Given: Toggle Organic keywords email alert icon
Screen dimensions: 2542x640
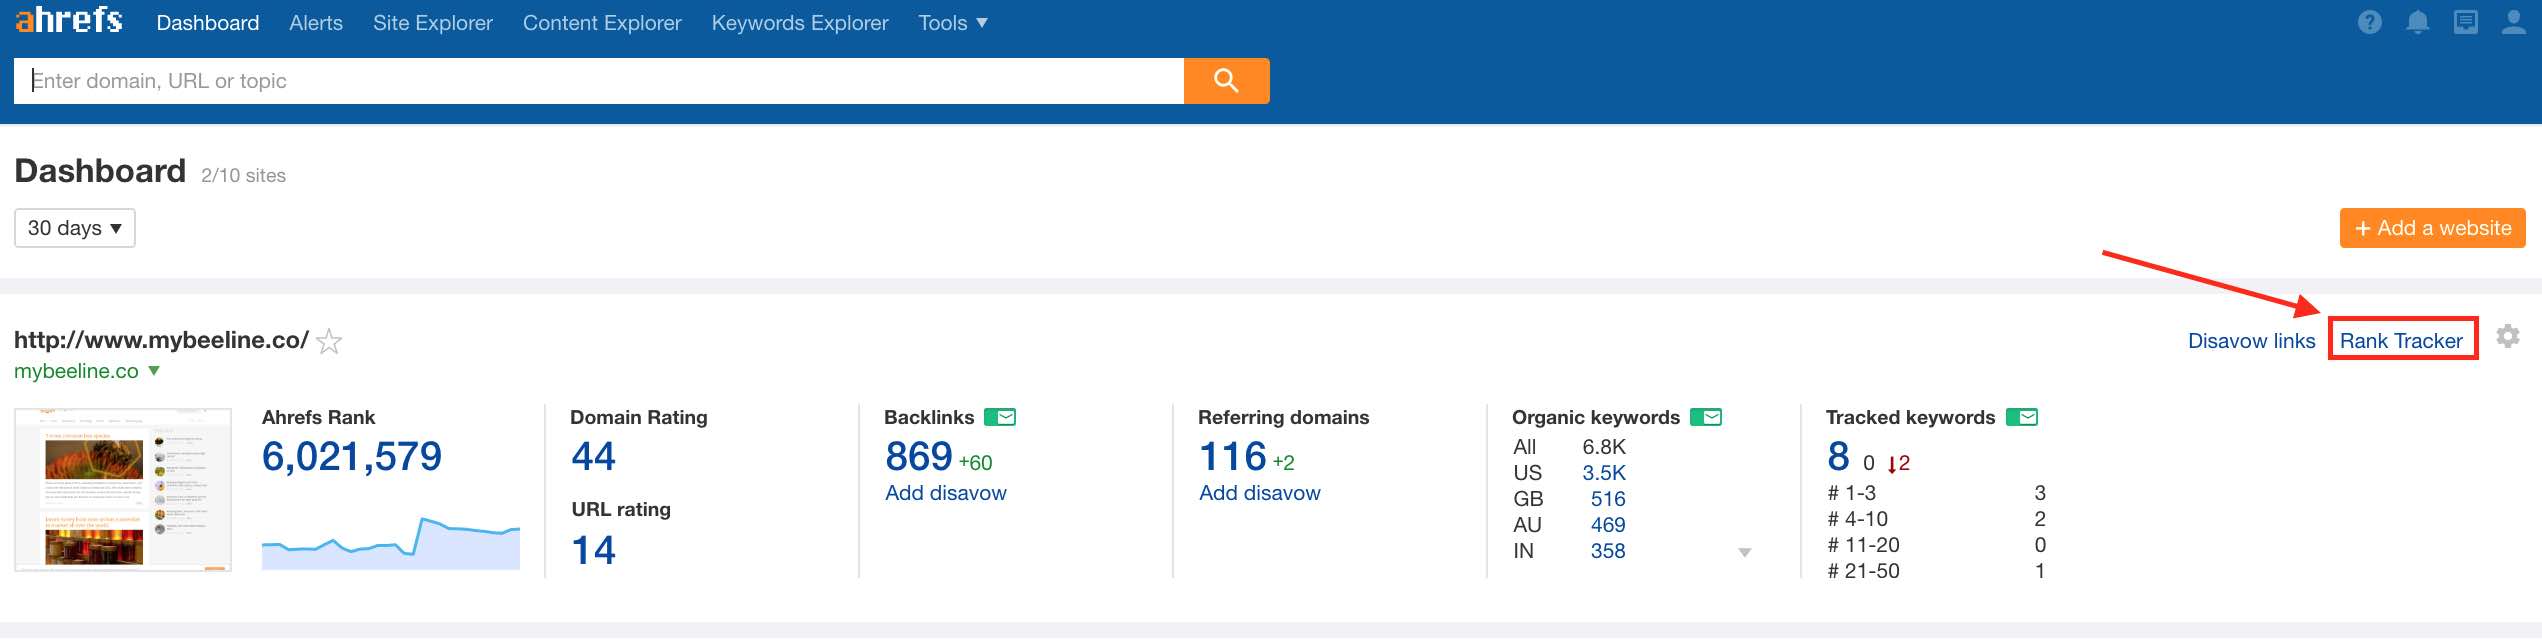Looking at the screenshot, I should 1705,417.
